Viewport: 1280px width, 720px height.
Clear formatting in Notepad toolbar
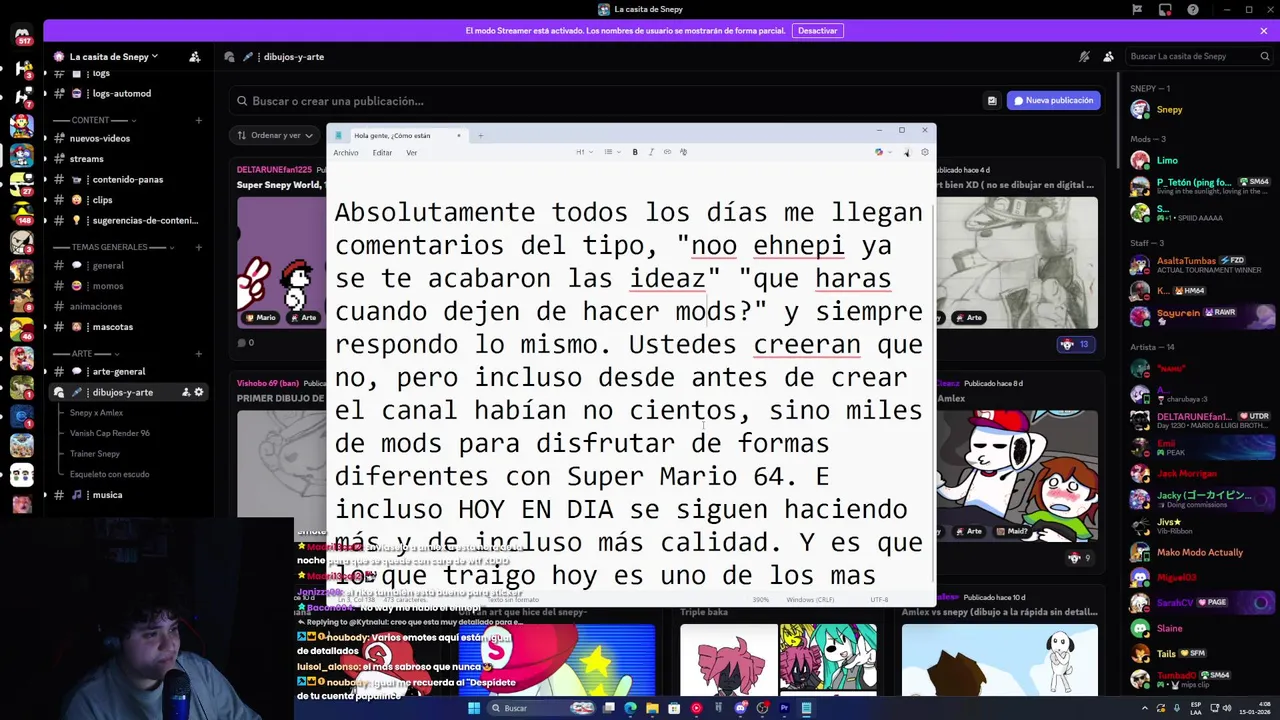click(683, 152)
